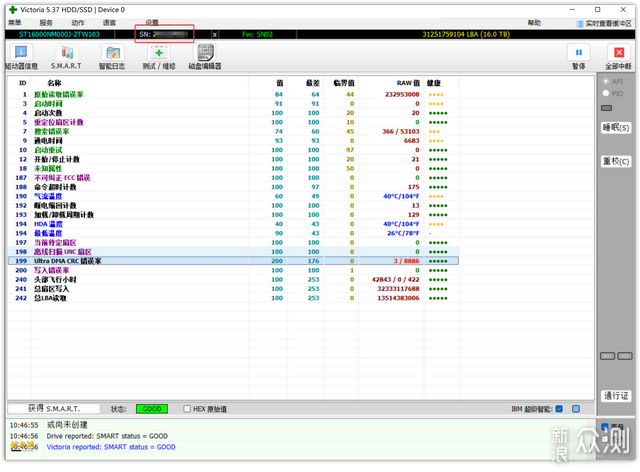Screen dimensions: 640x472
Task: Click the 通行证 passport button
Action: 616,396
